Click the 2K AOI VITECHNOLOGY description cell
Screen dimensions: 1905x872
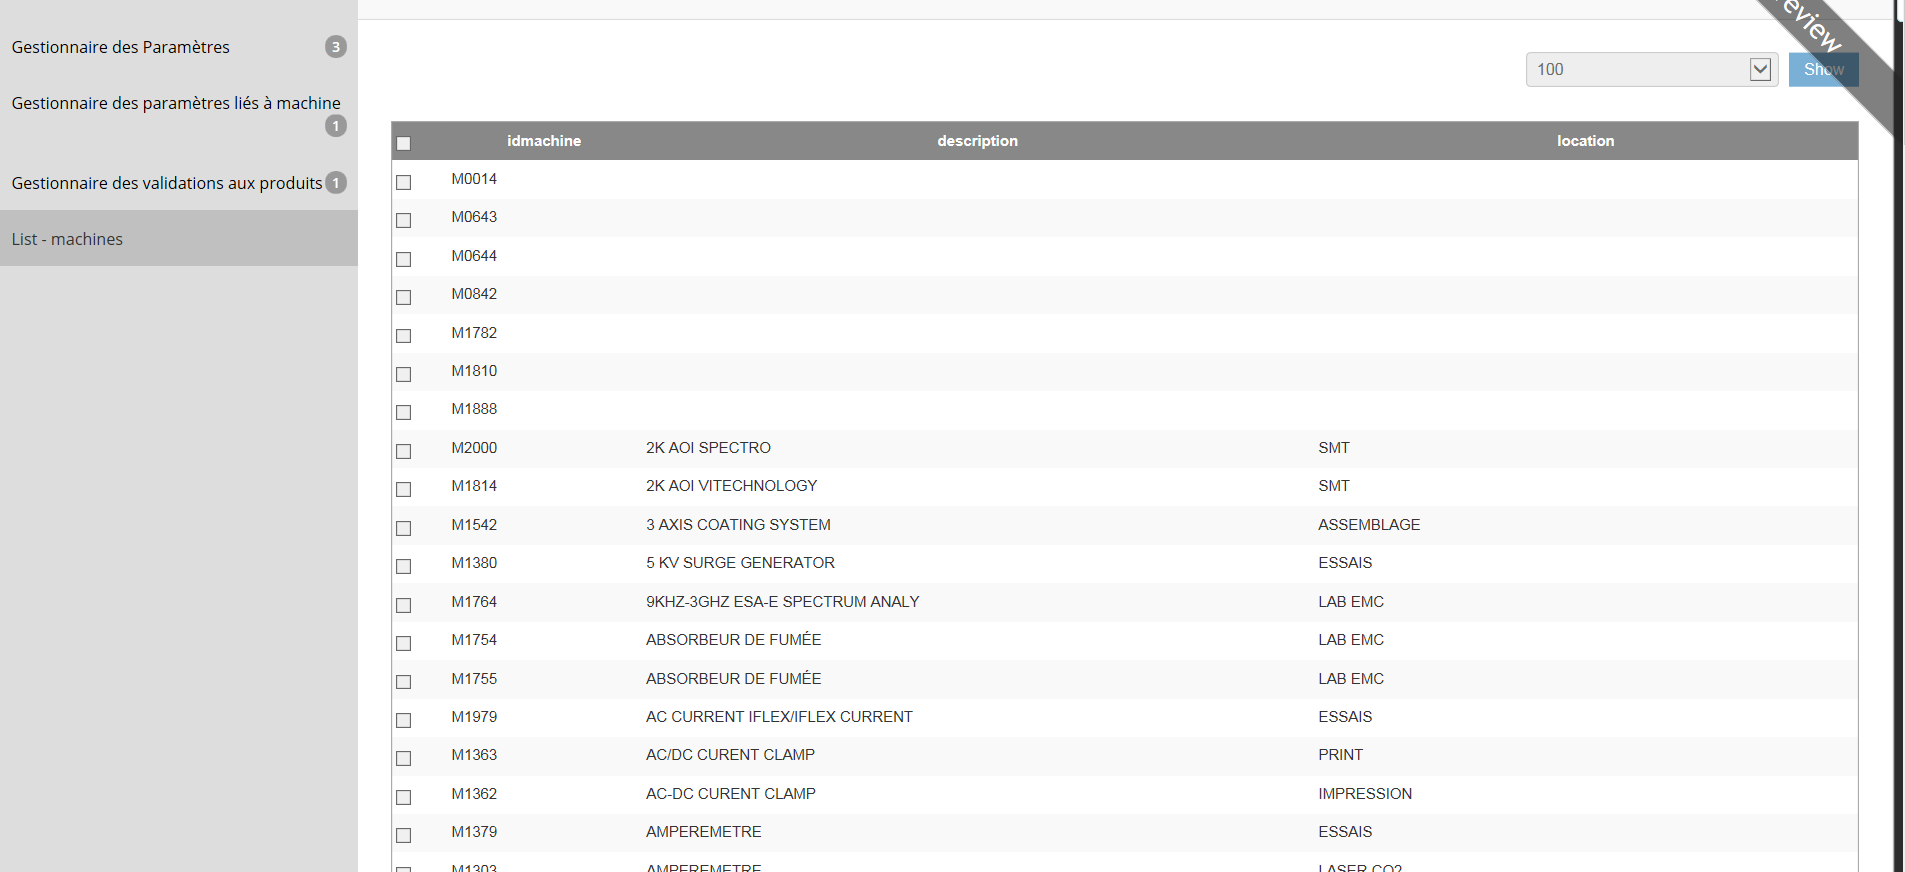coord(731,486)
